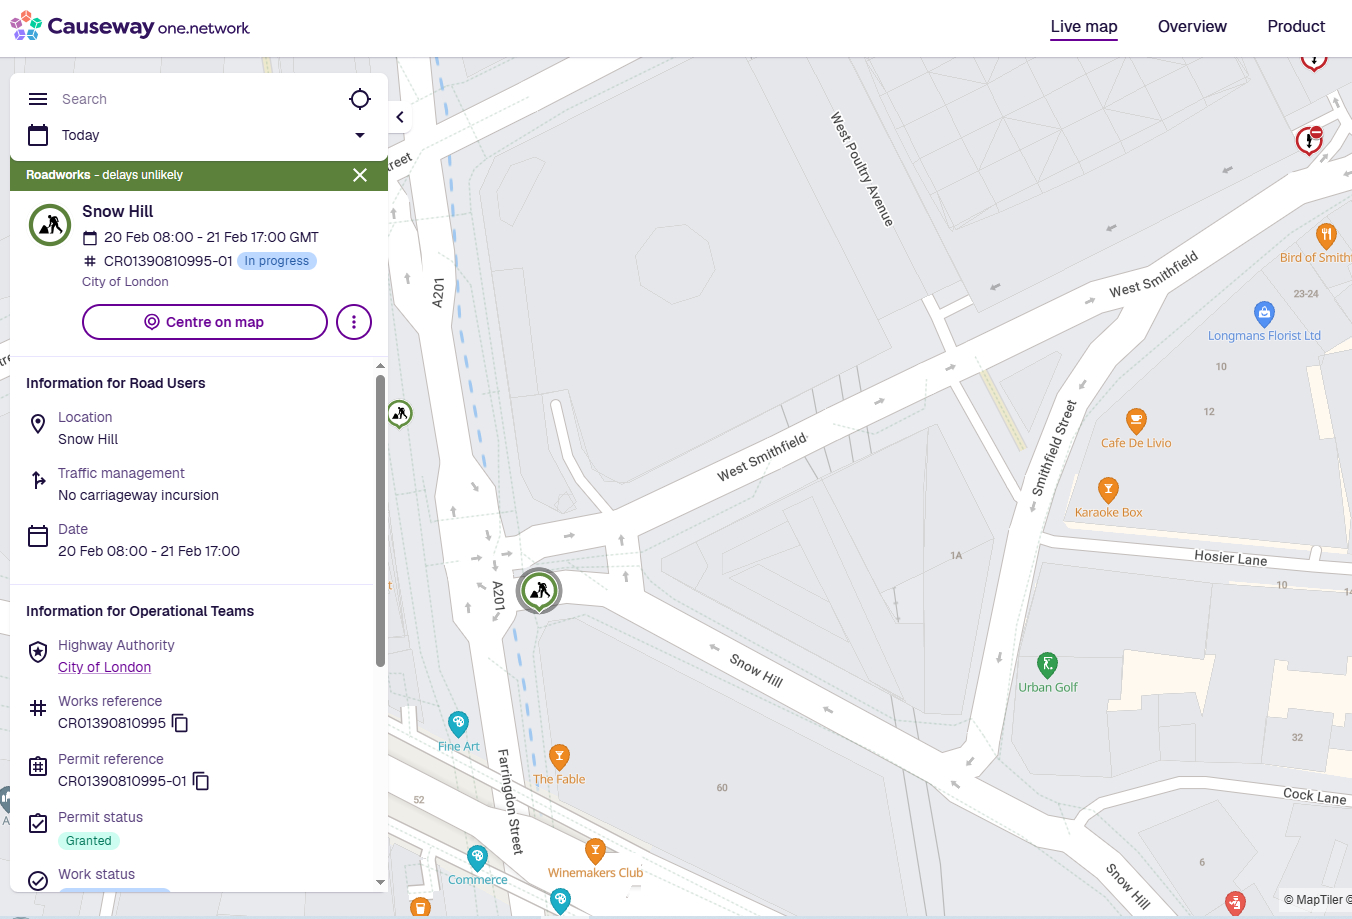This screenshot has width=1352, height=919.
Task: Open the Product menu item
Action: (x=1296, y=27)
